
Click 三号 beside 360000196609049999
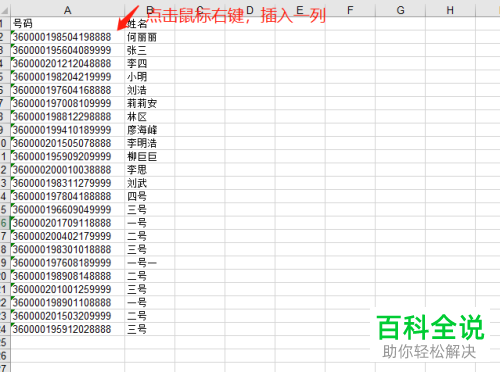coord(150,210)
